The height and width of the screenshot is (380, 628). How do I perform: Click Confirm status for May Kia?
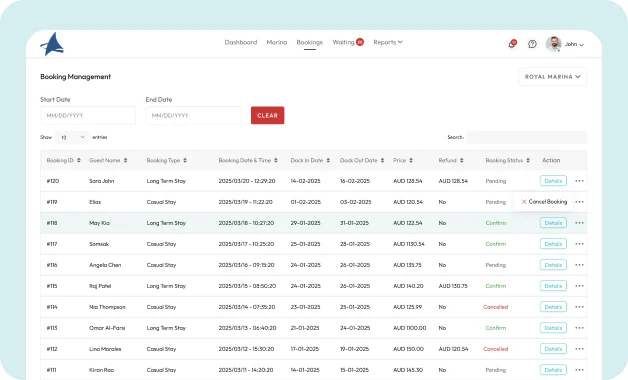496,223
